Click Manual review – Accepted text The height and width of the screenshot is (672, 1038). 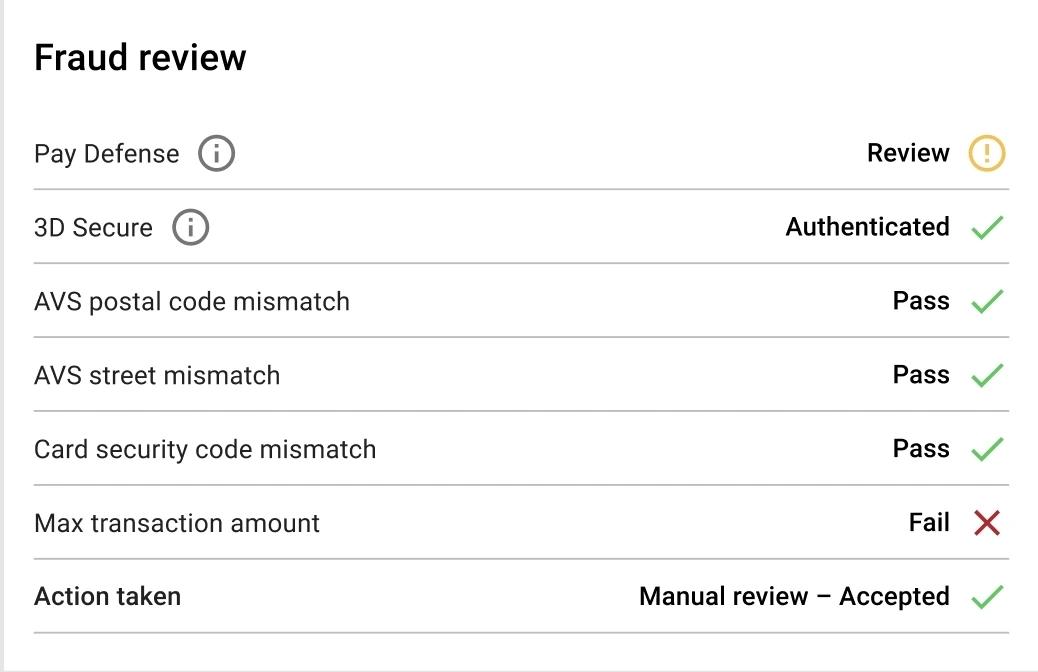[794, 597]
